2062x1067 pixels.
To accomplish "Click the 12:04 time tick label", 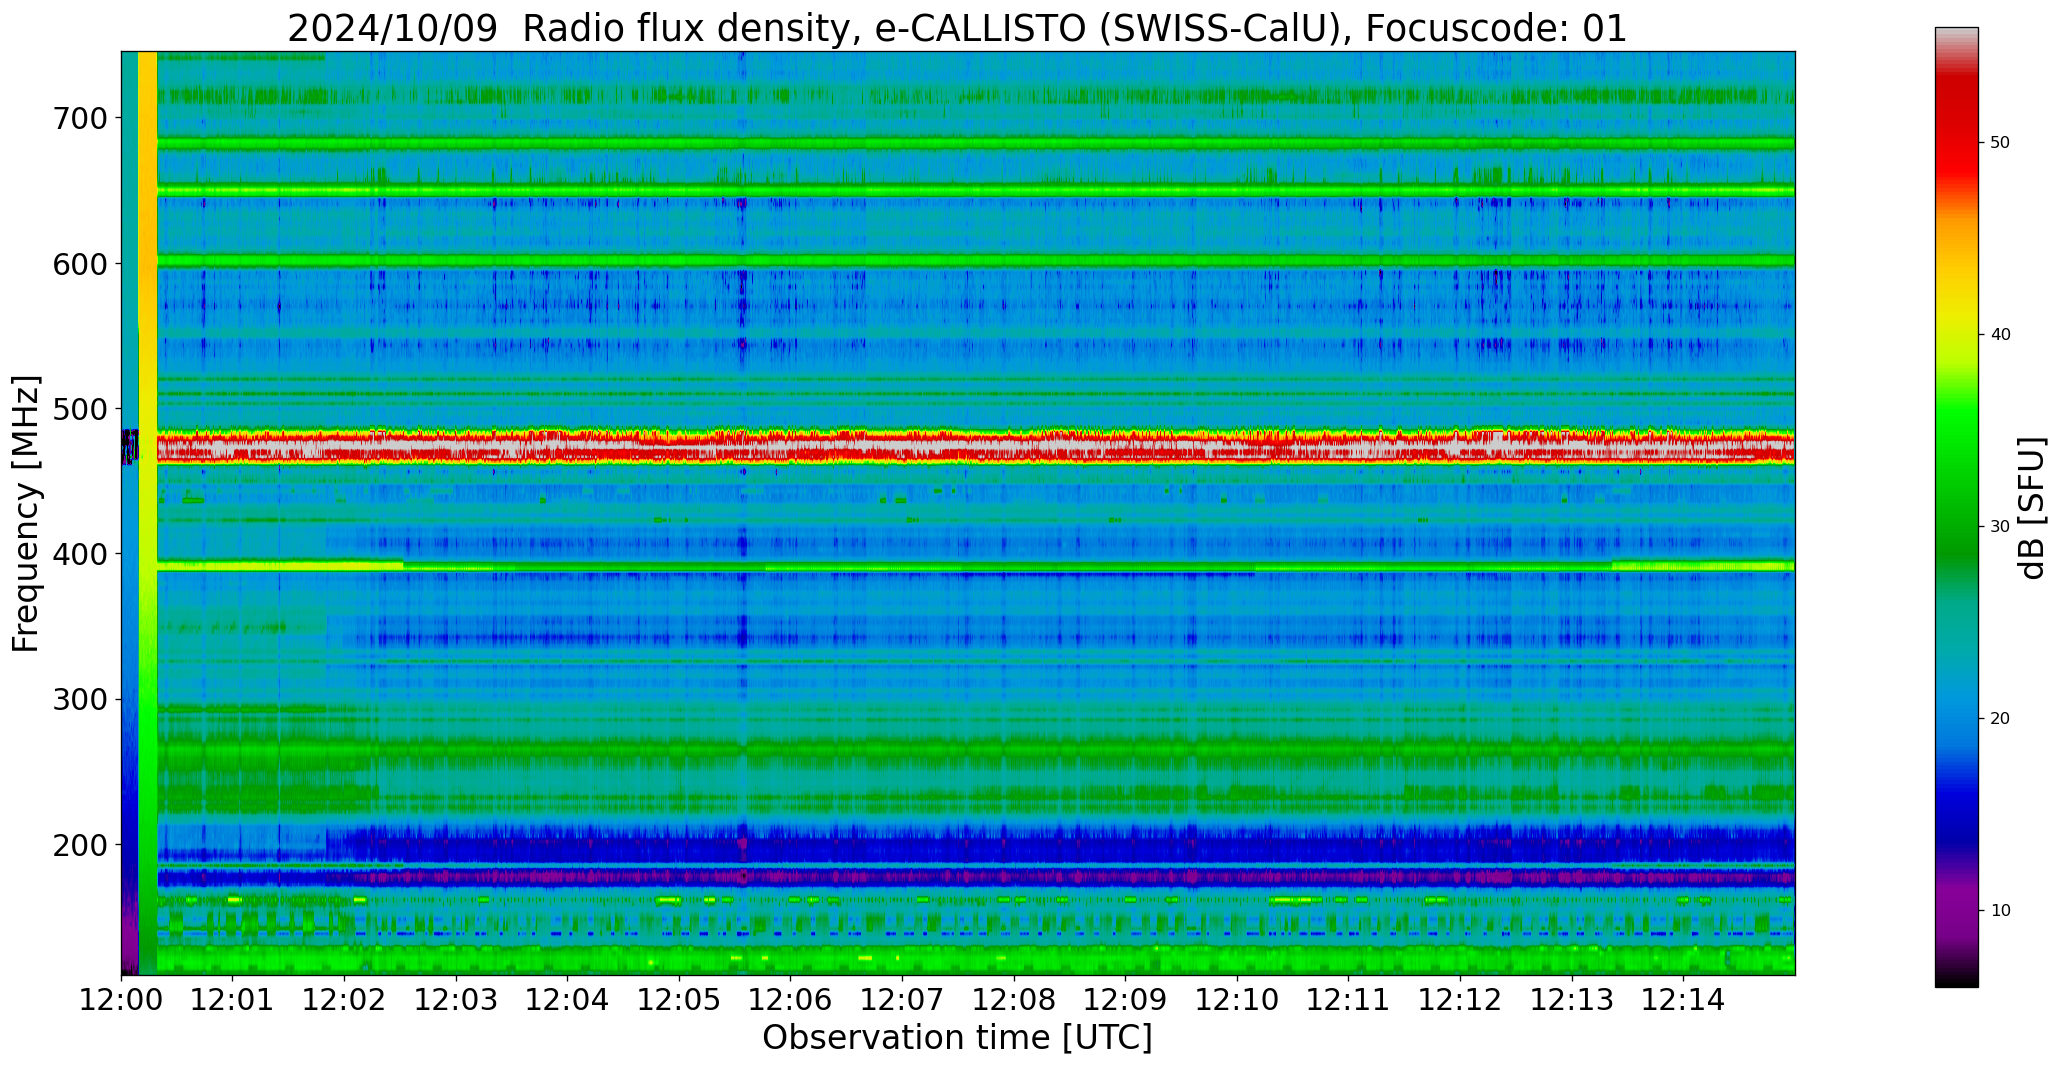I will click(x=568, y=999).
